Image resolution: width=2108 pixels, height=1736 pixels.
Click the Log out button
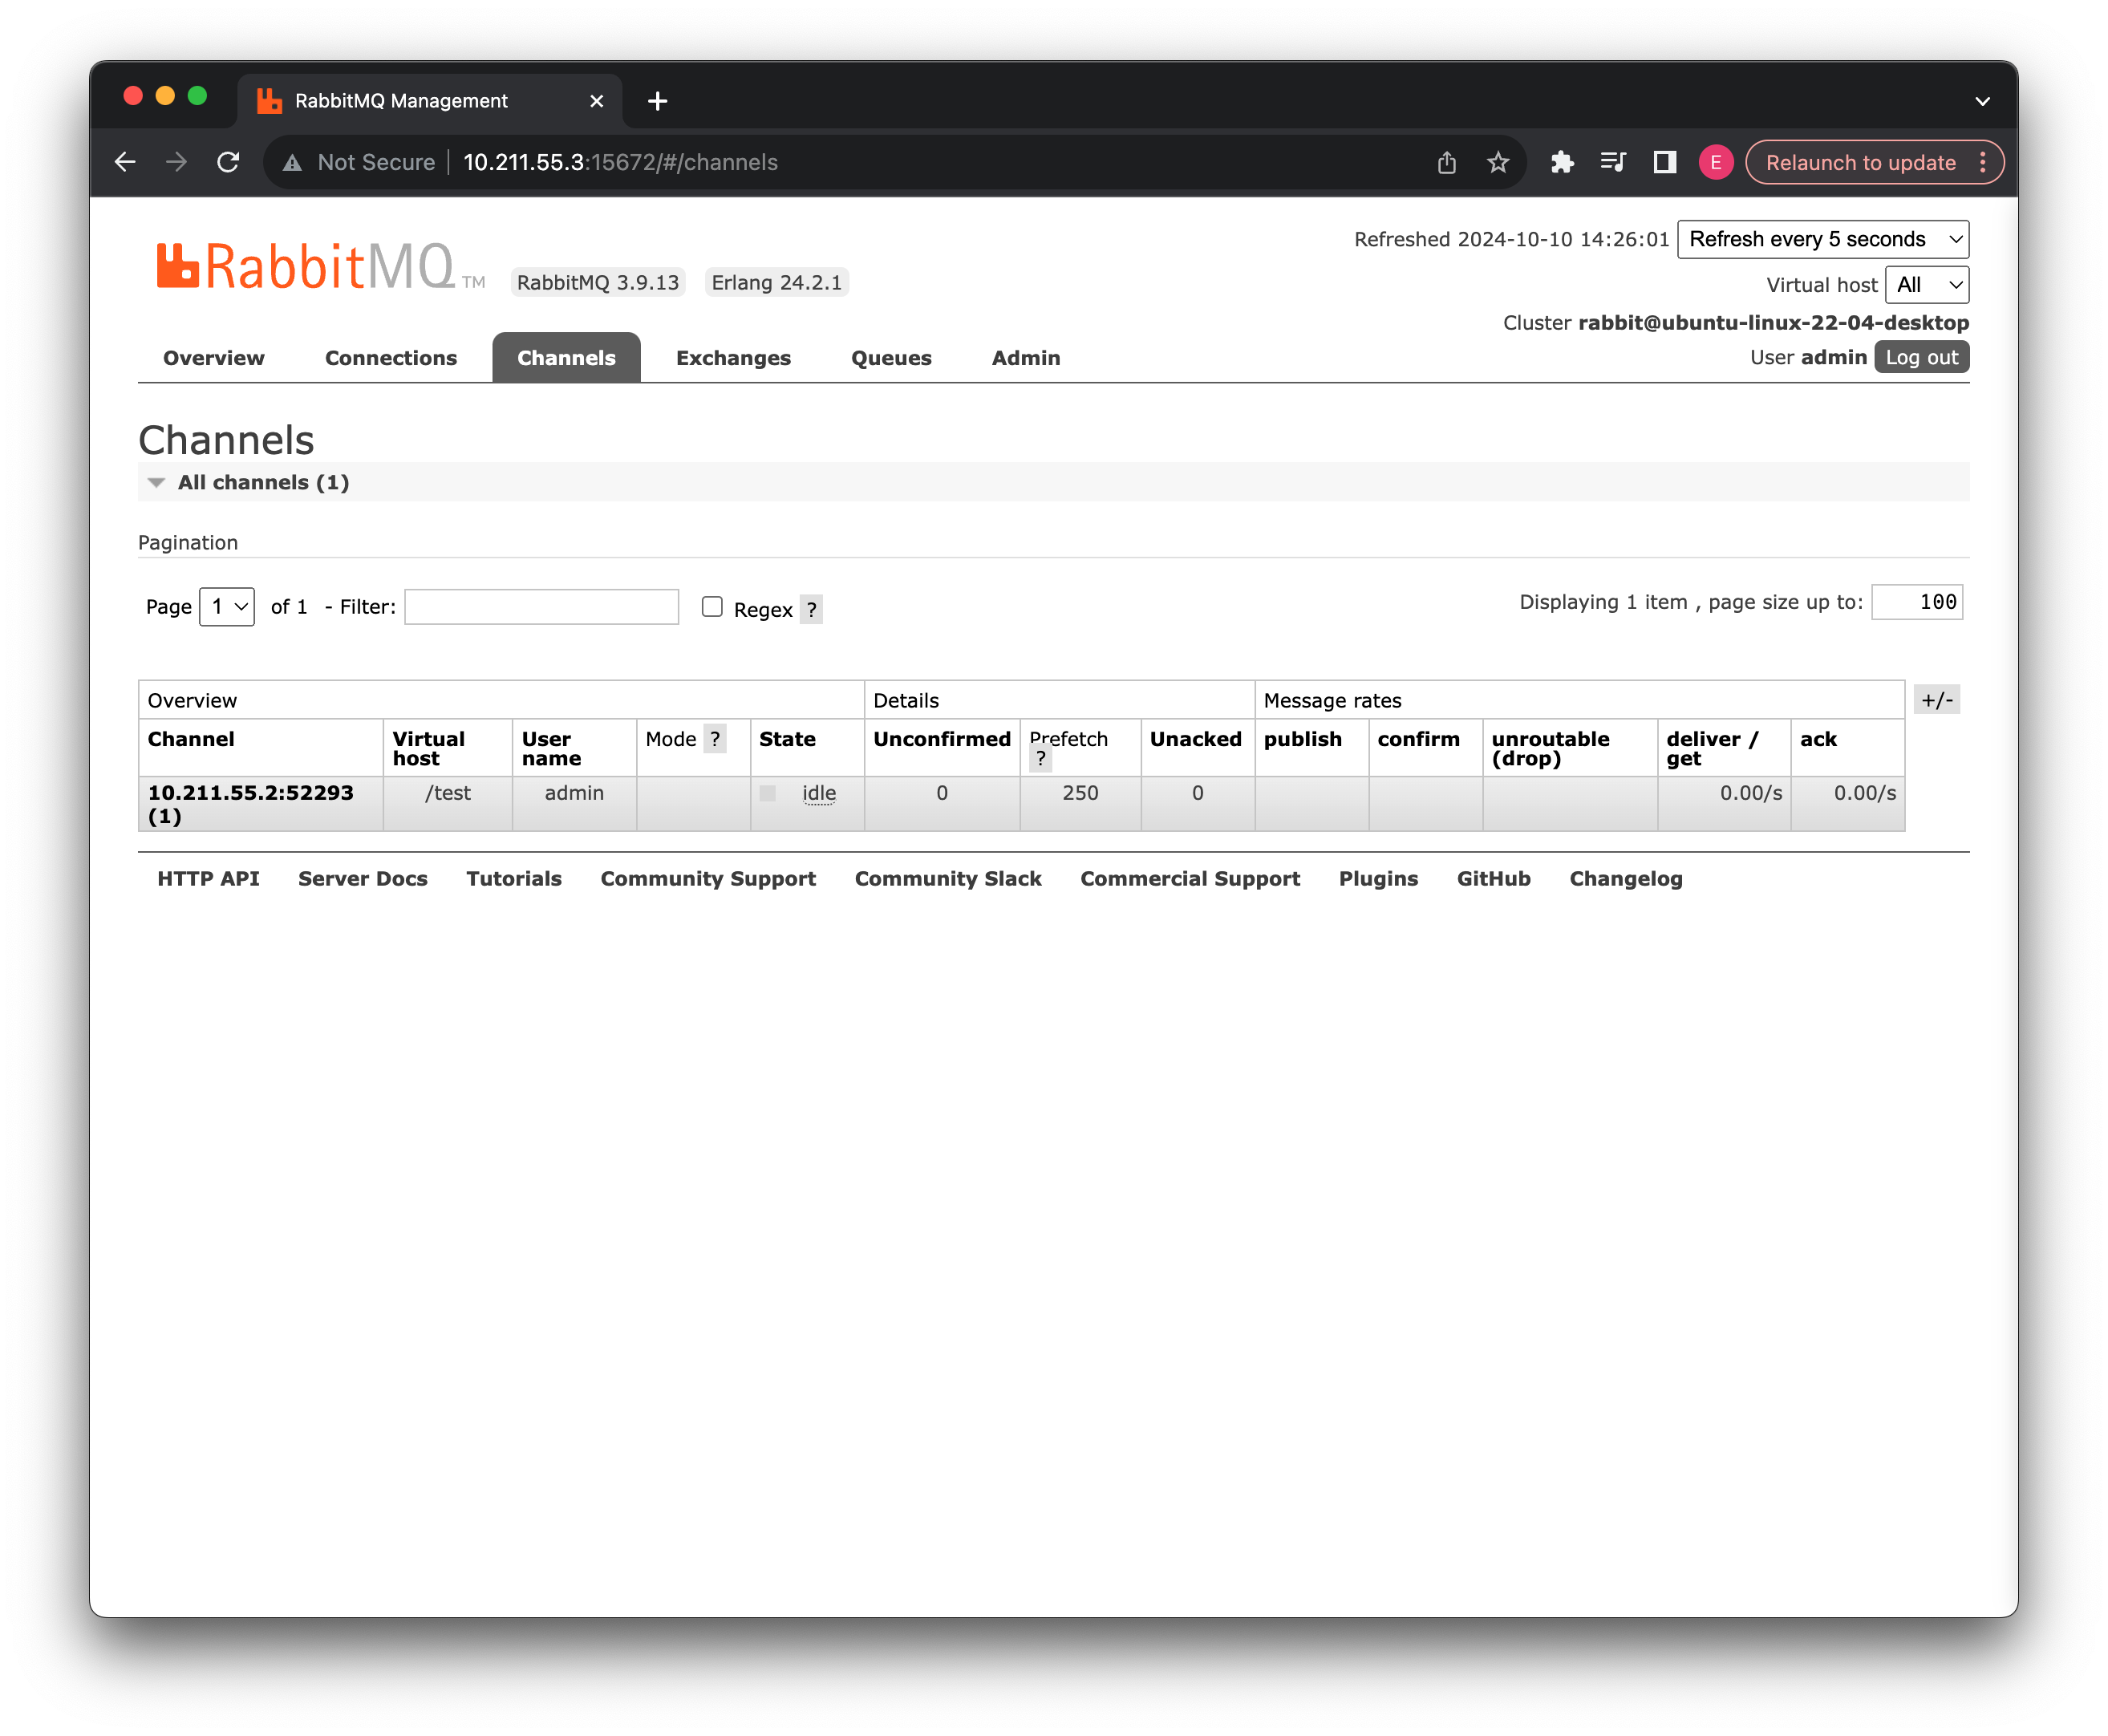coord(1920,357)
